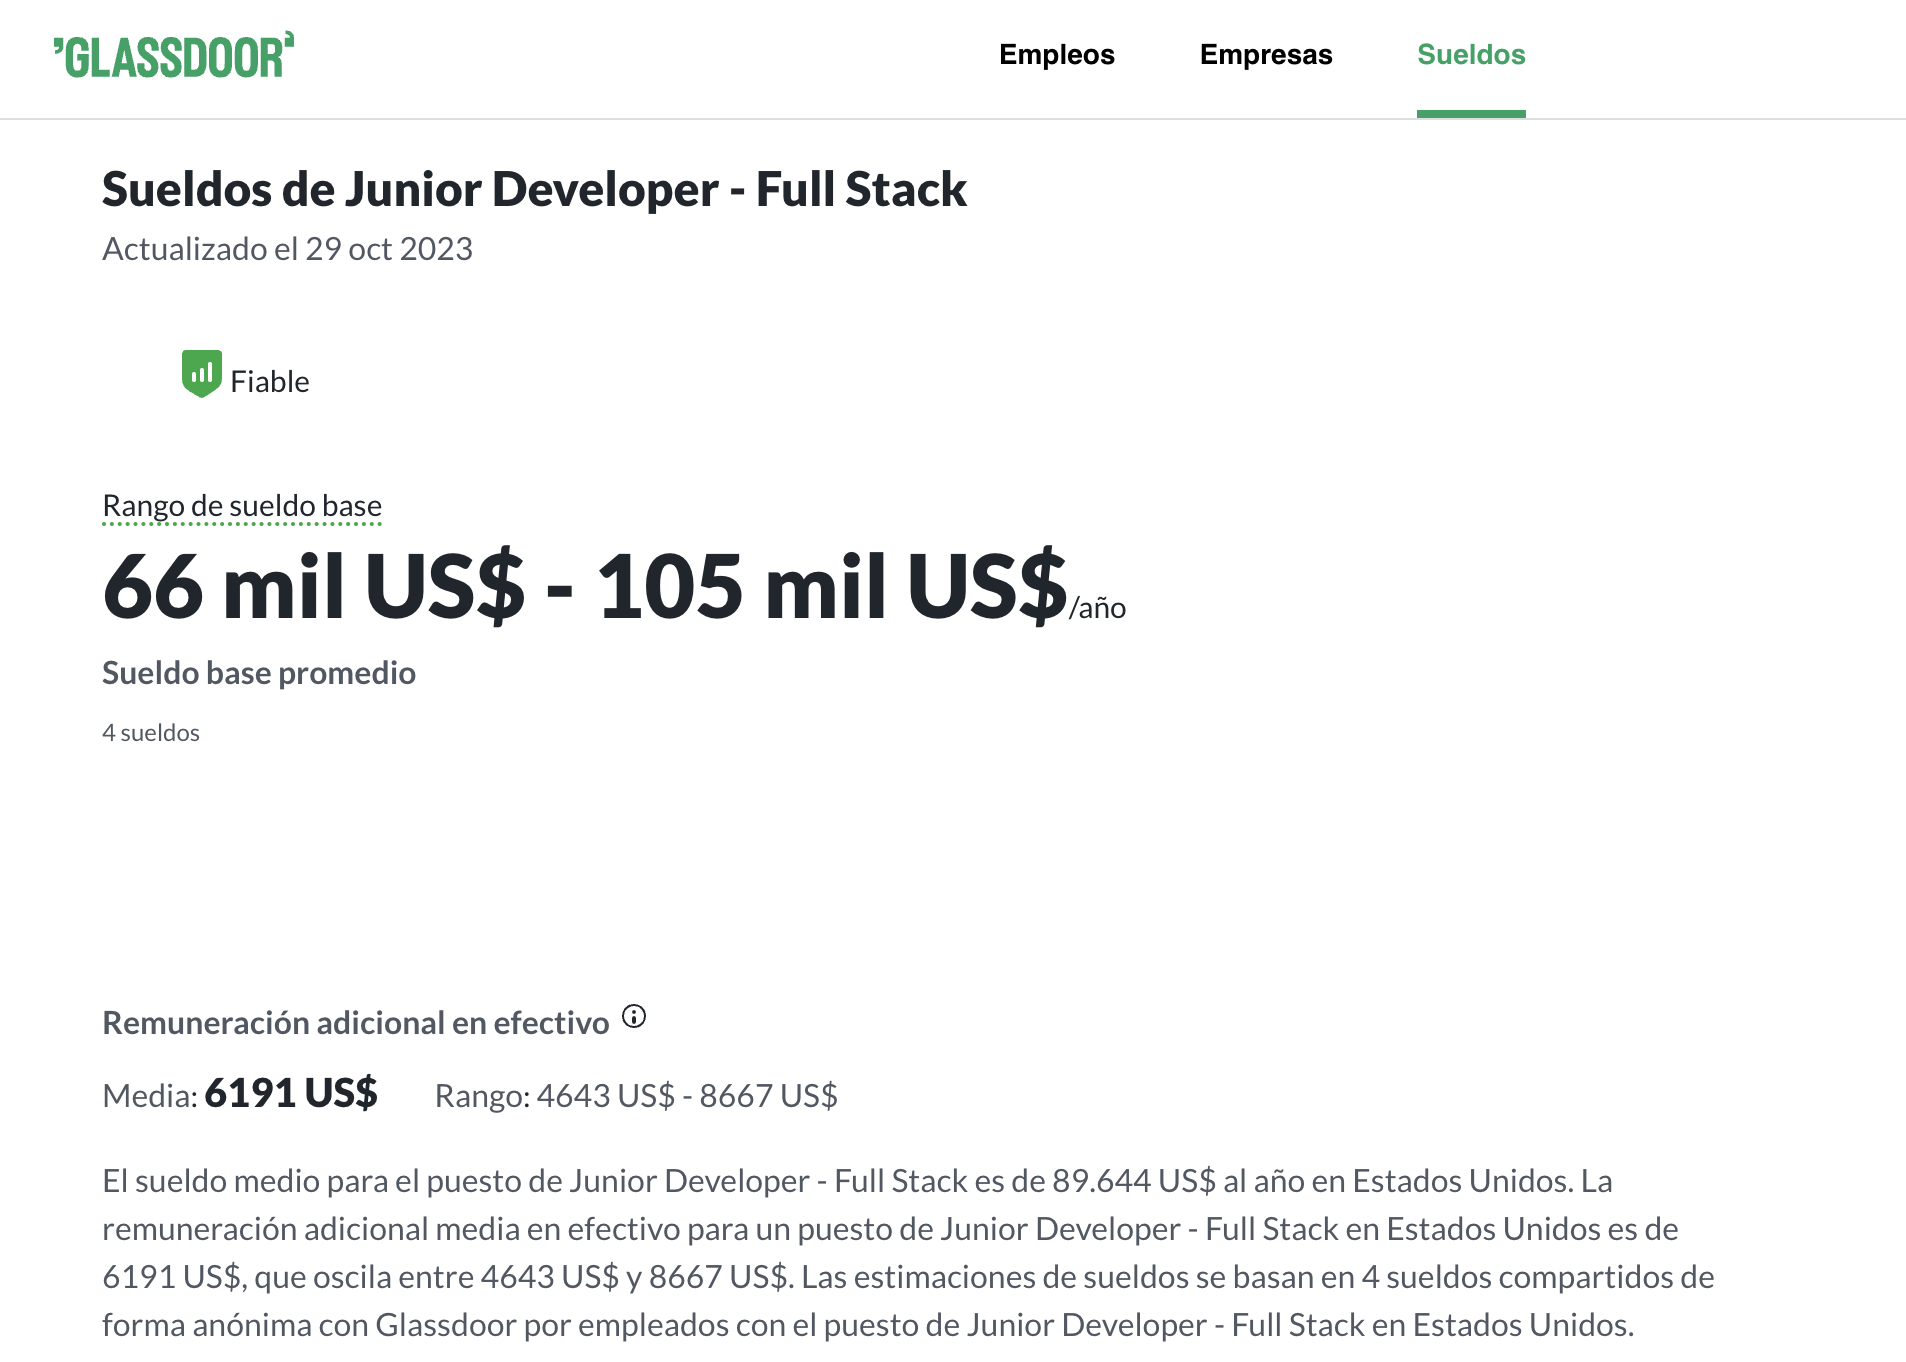Image resolution: width=1906 pixels, height=1362 pixels.
Task: Open the Empleos tab
Action: click(1056, 55)
